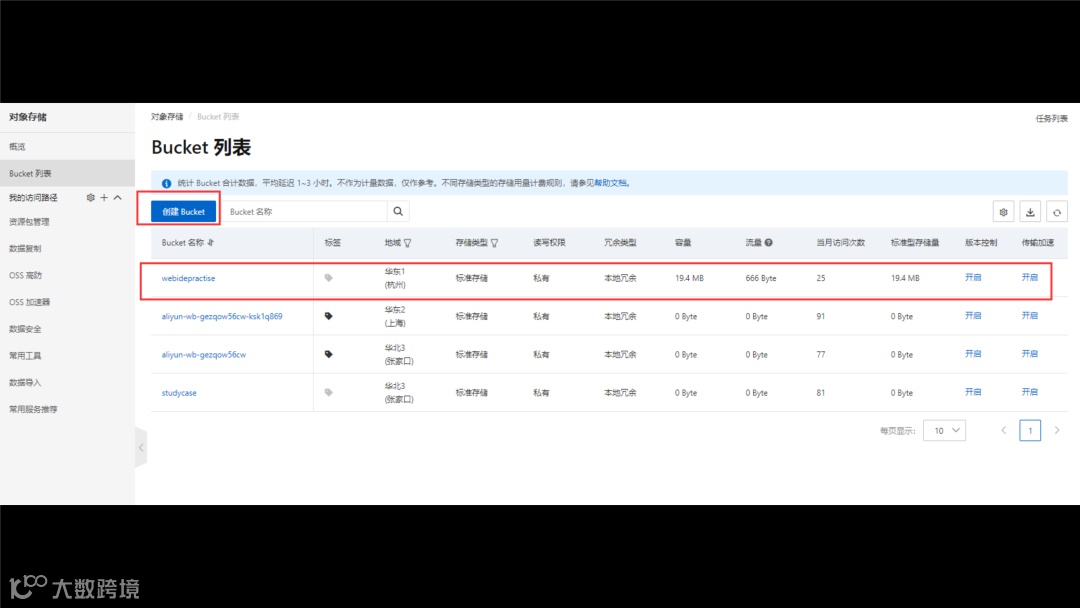Open the aliyun-wb-gezqow56cw-ksk1q869 bucket
1080x608 pixels.
click(222, 316)
